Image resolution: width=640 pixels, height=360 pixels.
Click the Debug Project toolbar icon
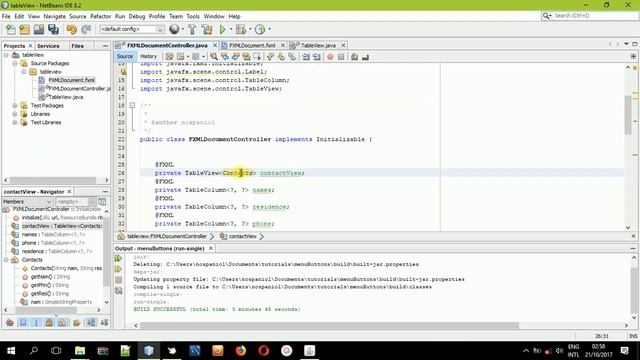(241, 29)
